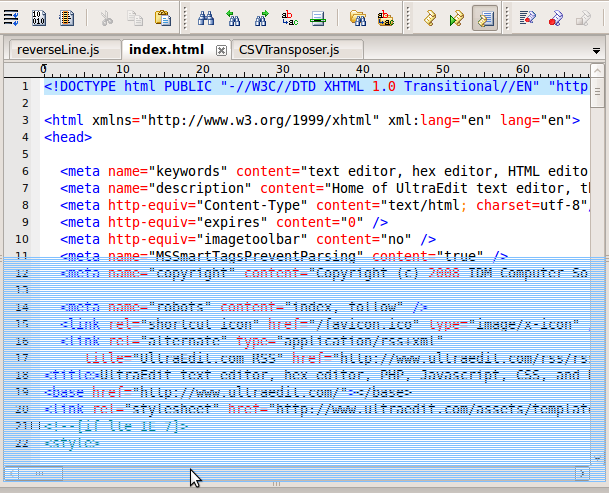The height and width of the screenshot is (493, 609).
Task: Click "Content-Type" on line 8
Action: coord(252,205)
